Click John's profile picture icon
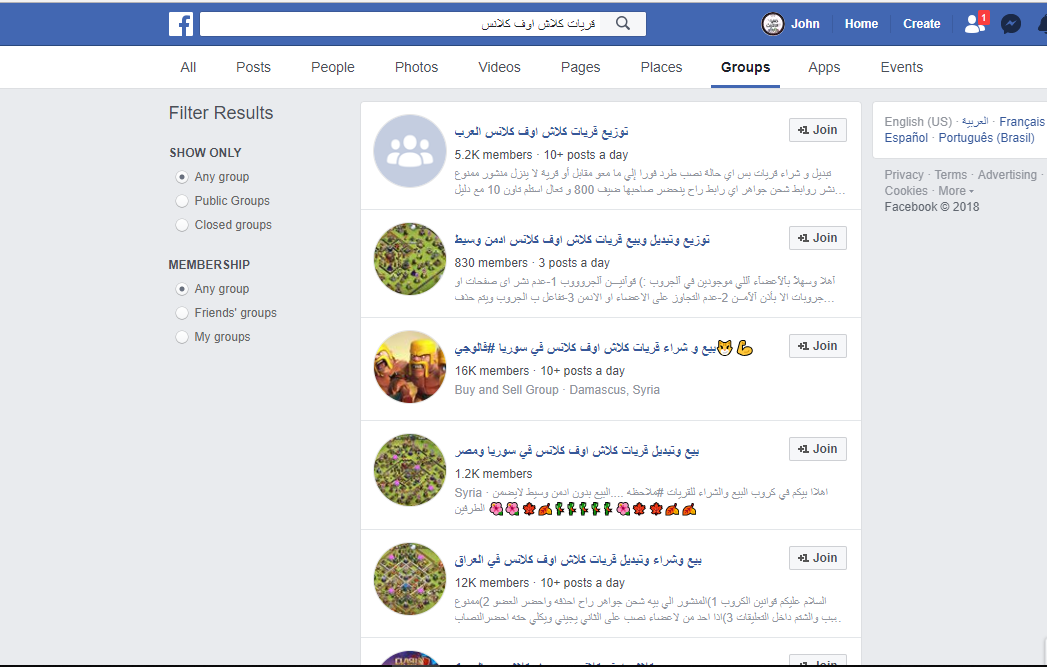Image resolution: width=1047 pixels, height=667 pixels. pyautogui.click(x=773, y=24)
